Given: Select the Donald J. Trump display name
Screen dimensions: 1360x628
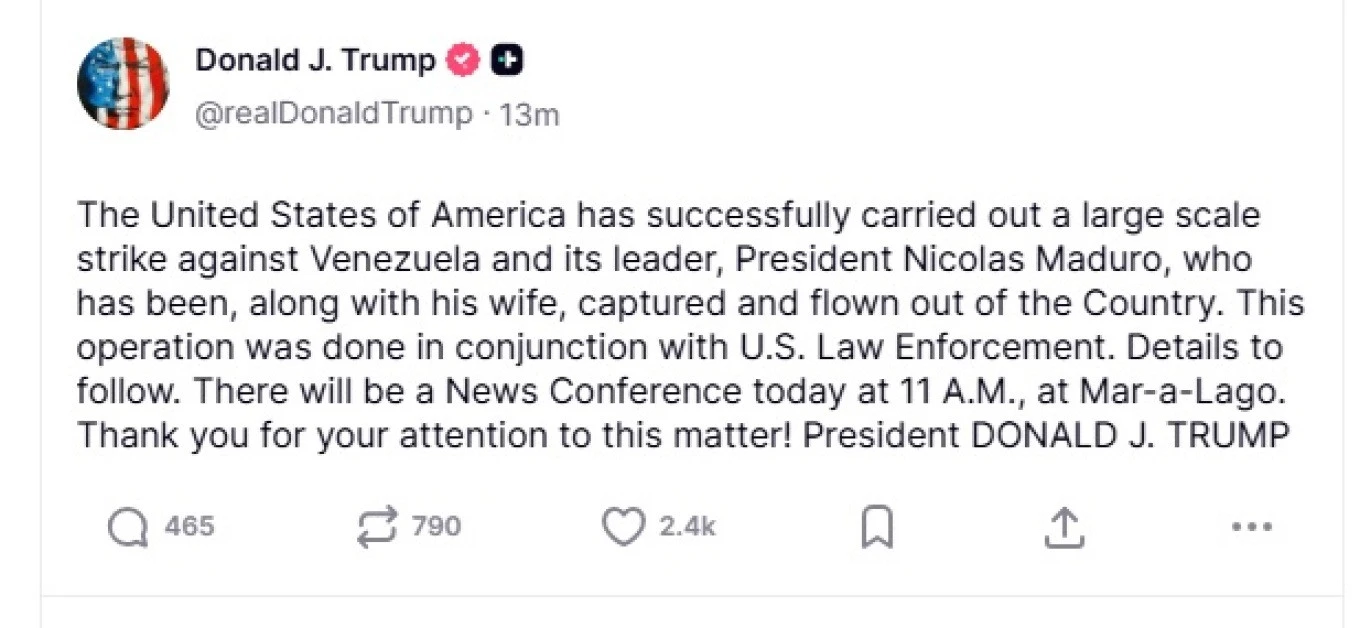Looking at the screenshot, I should [313, 59].
